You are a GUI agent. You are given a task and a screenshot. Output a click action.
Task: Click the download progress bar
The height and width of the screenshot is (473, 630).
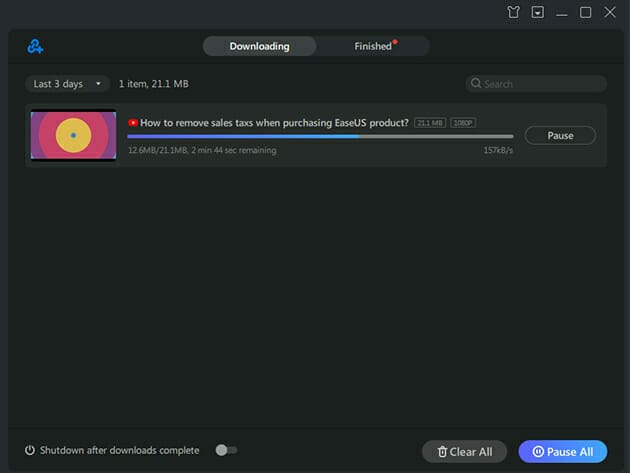coord(320,136)
